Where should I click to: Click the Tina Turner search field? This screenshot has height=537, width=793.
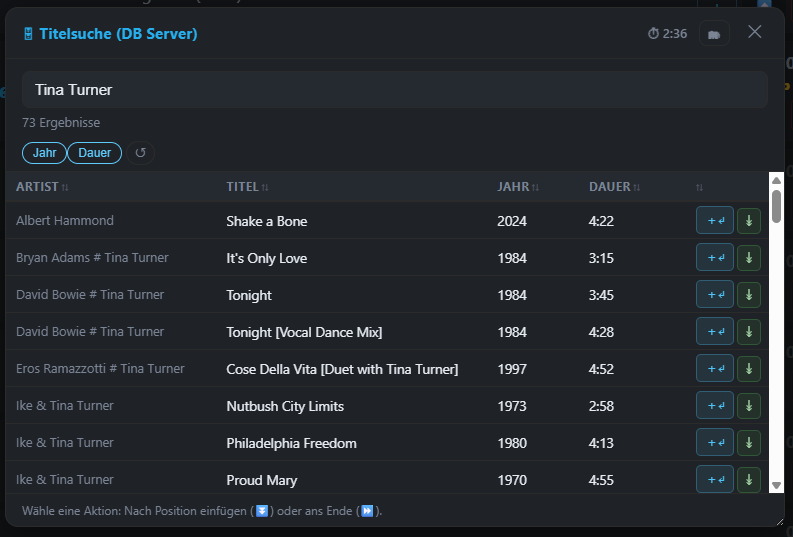tap(394, 90)
